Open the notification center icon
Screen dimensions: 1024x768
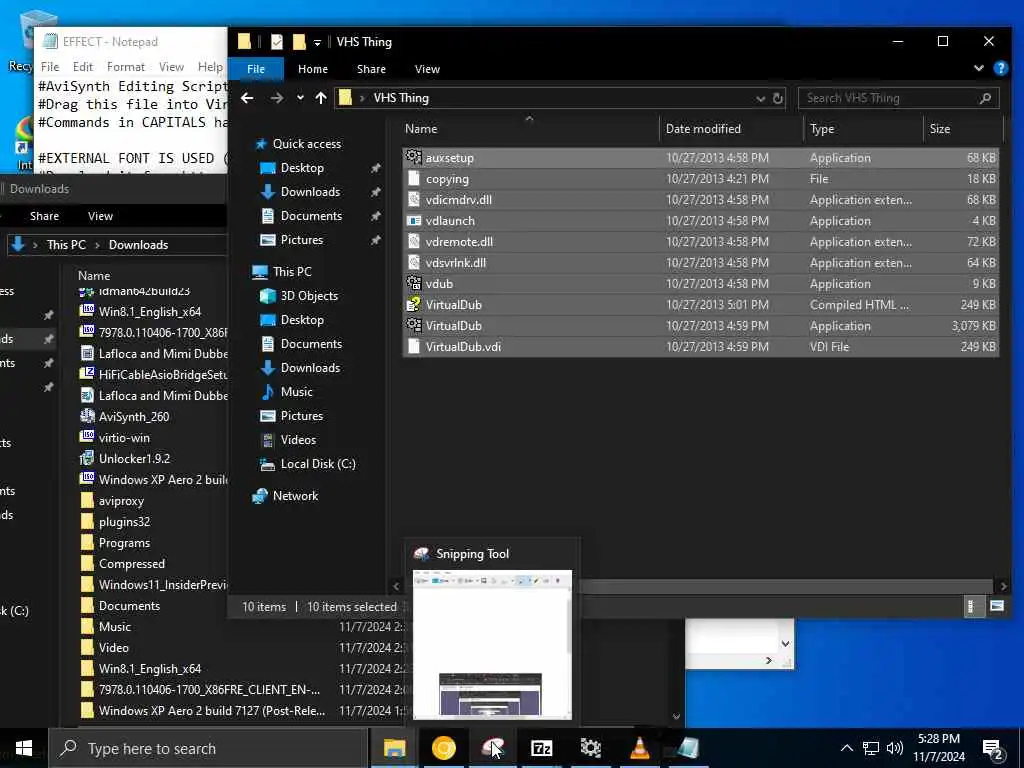pyautogui.click(x=993, y=749)
